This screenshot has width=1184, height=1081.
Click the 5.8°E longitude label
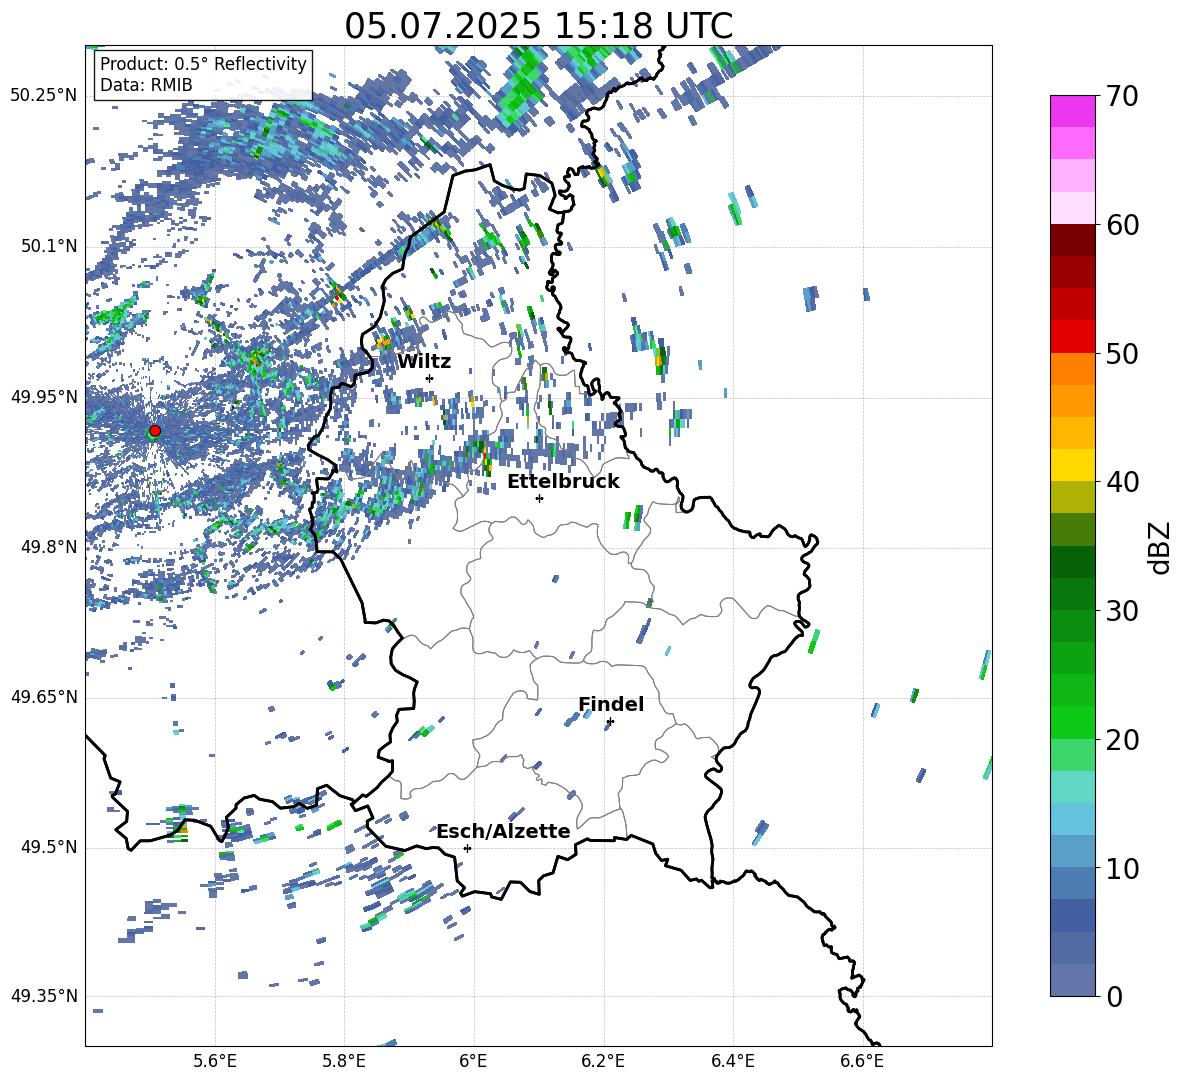click(344, 1061)
